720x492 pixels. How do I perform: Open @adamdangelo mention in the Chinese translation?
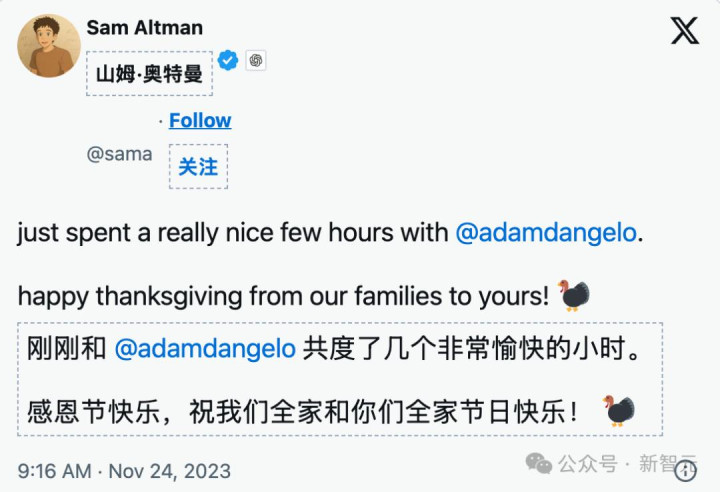click(x=205, y=349)
